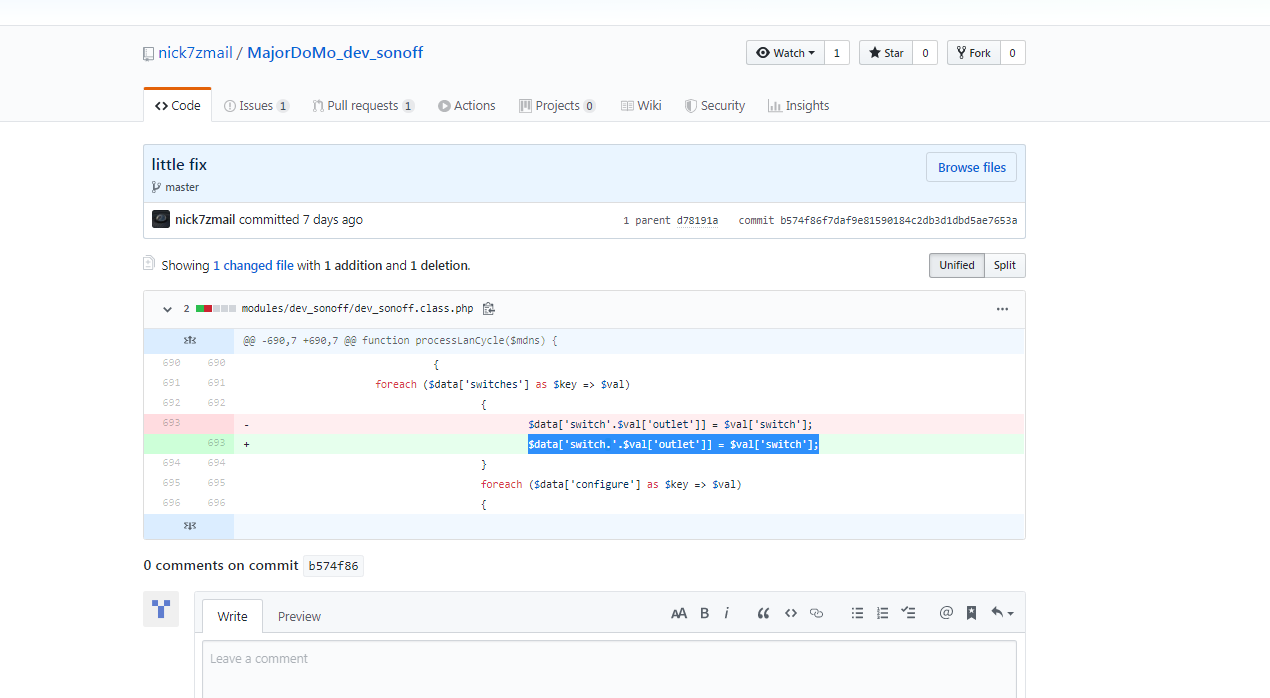Click the Browse files button
1270x698 pixels.
pos(971,168)
